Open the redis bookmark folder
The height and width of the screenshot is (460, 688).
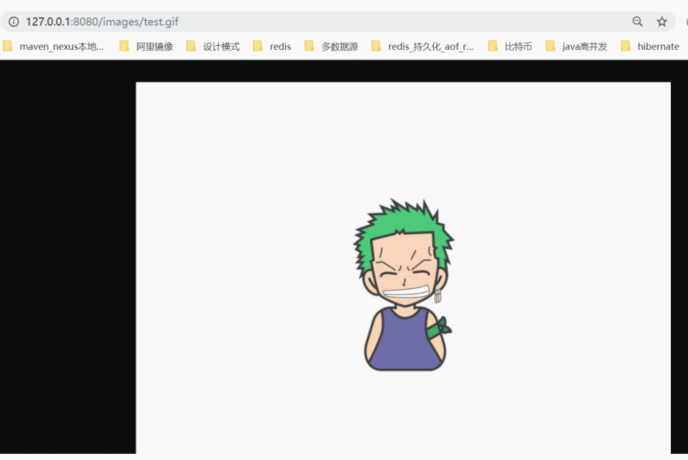(x=272, y=46)
